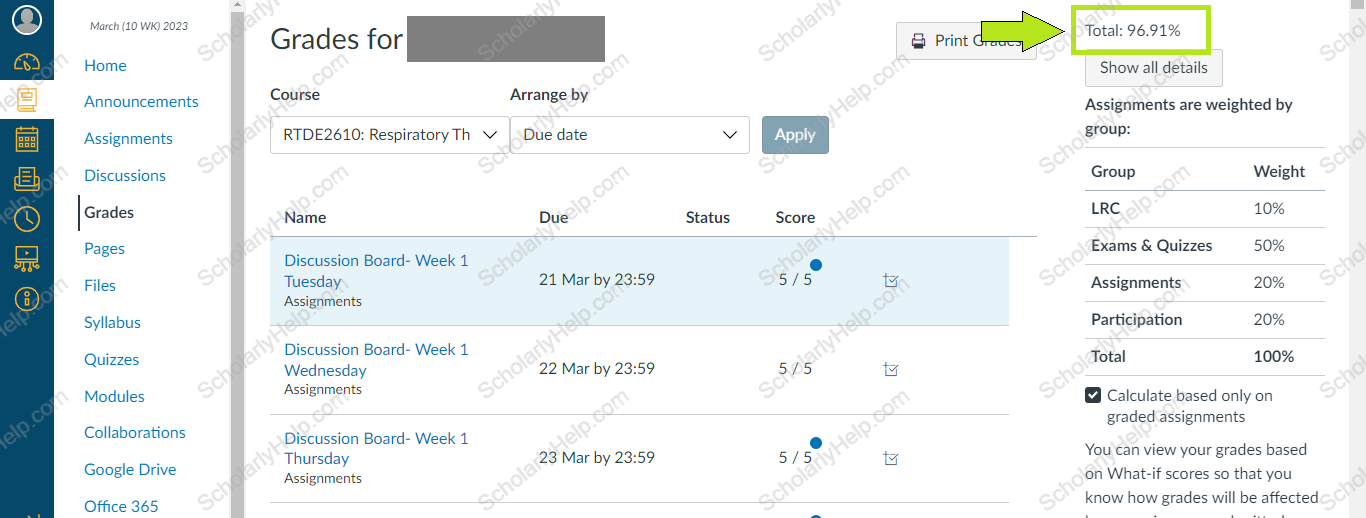The width and height of the screenshot is (1366, 518).
Task: Go to Dashboard via speedometer icon
Action: click(x=27, y=63)
